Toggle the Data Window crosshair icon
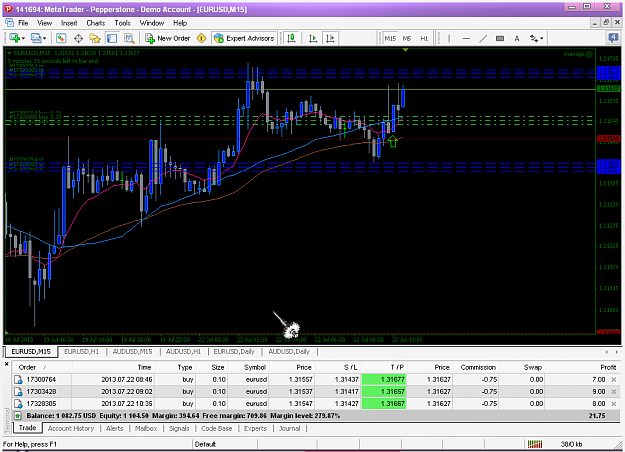The width and height of the screenshot is (625, 452). [x=78, y=38]
